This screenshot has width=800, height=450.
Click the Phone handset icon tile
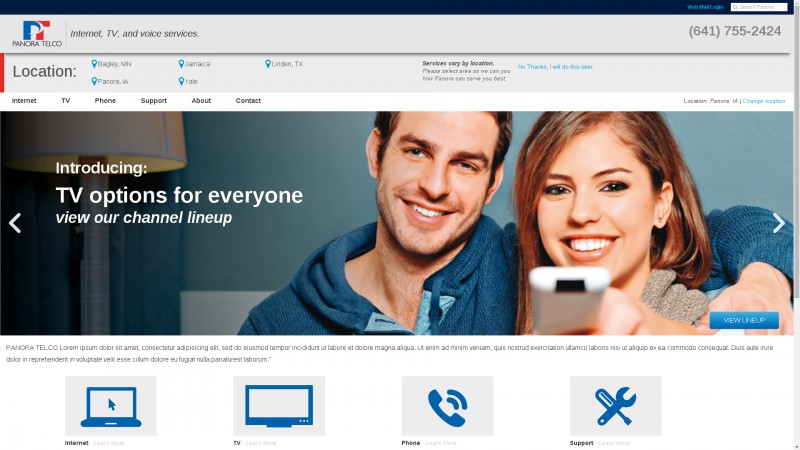click(x=447, y=406)
